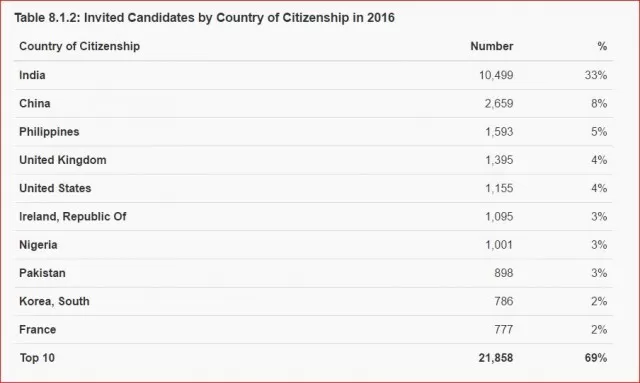Select the 2,659 value for China
This screenshot has height=383, width=640.
pyautogui.click(x=499, y=103)
